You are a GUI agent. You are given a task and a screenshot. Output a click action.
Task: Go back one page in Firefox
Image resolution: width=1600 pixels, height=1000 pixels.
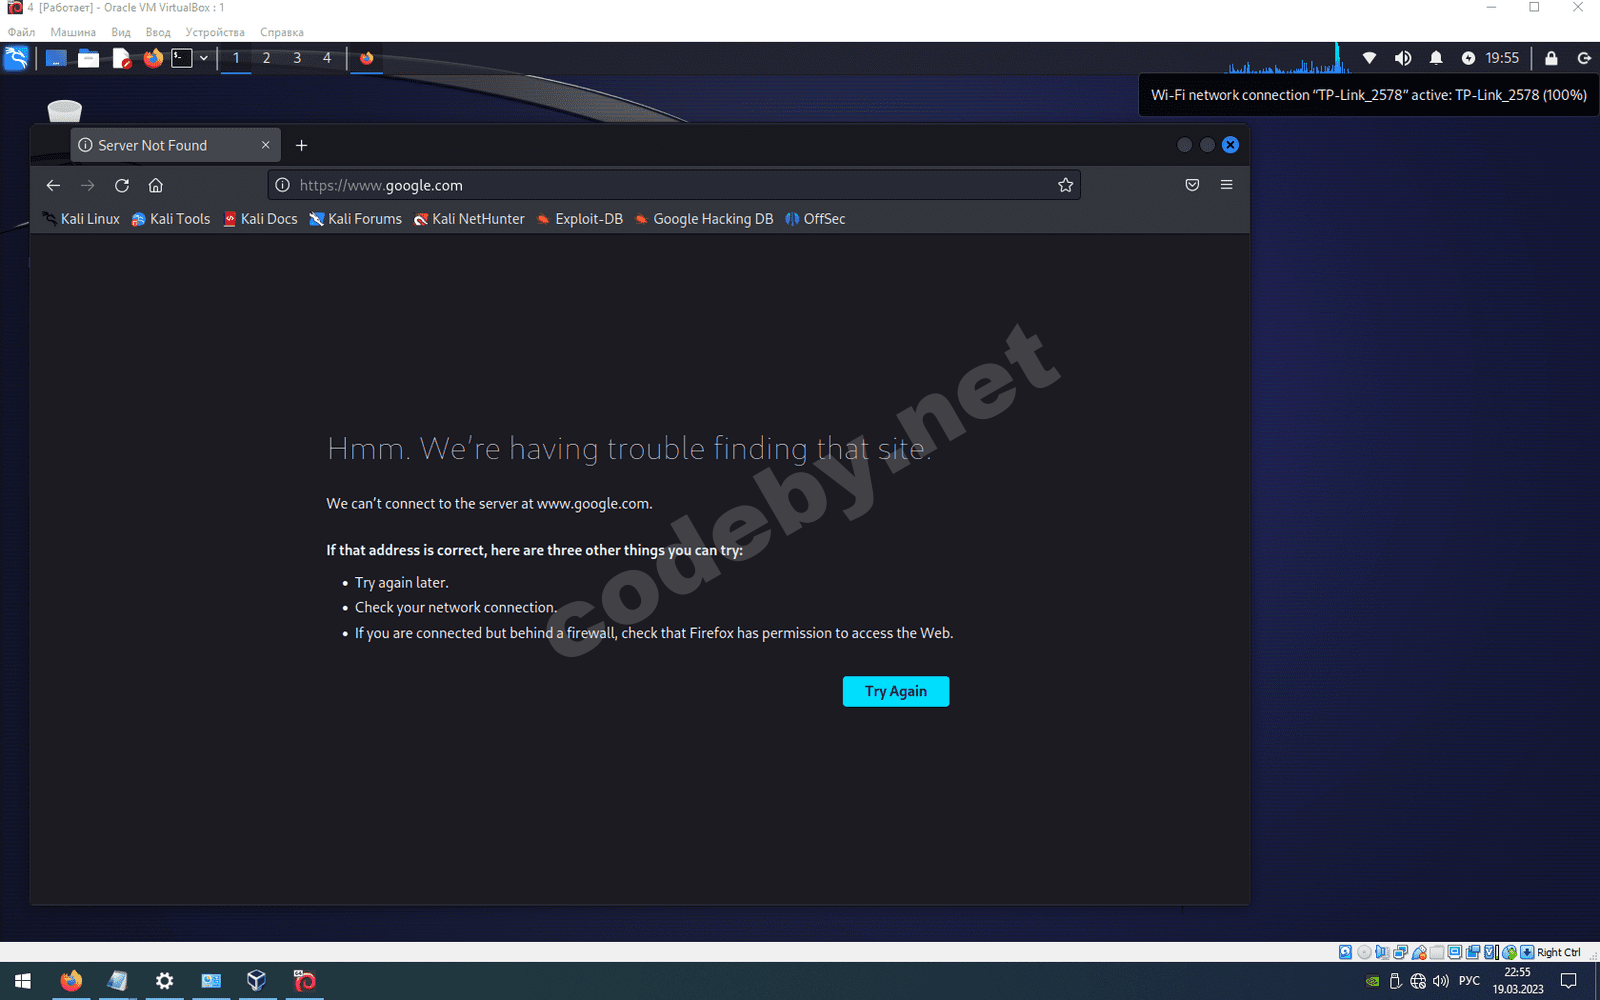[x=53, y=185]
